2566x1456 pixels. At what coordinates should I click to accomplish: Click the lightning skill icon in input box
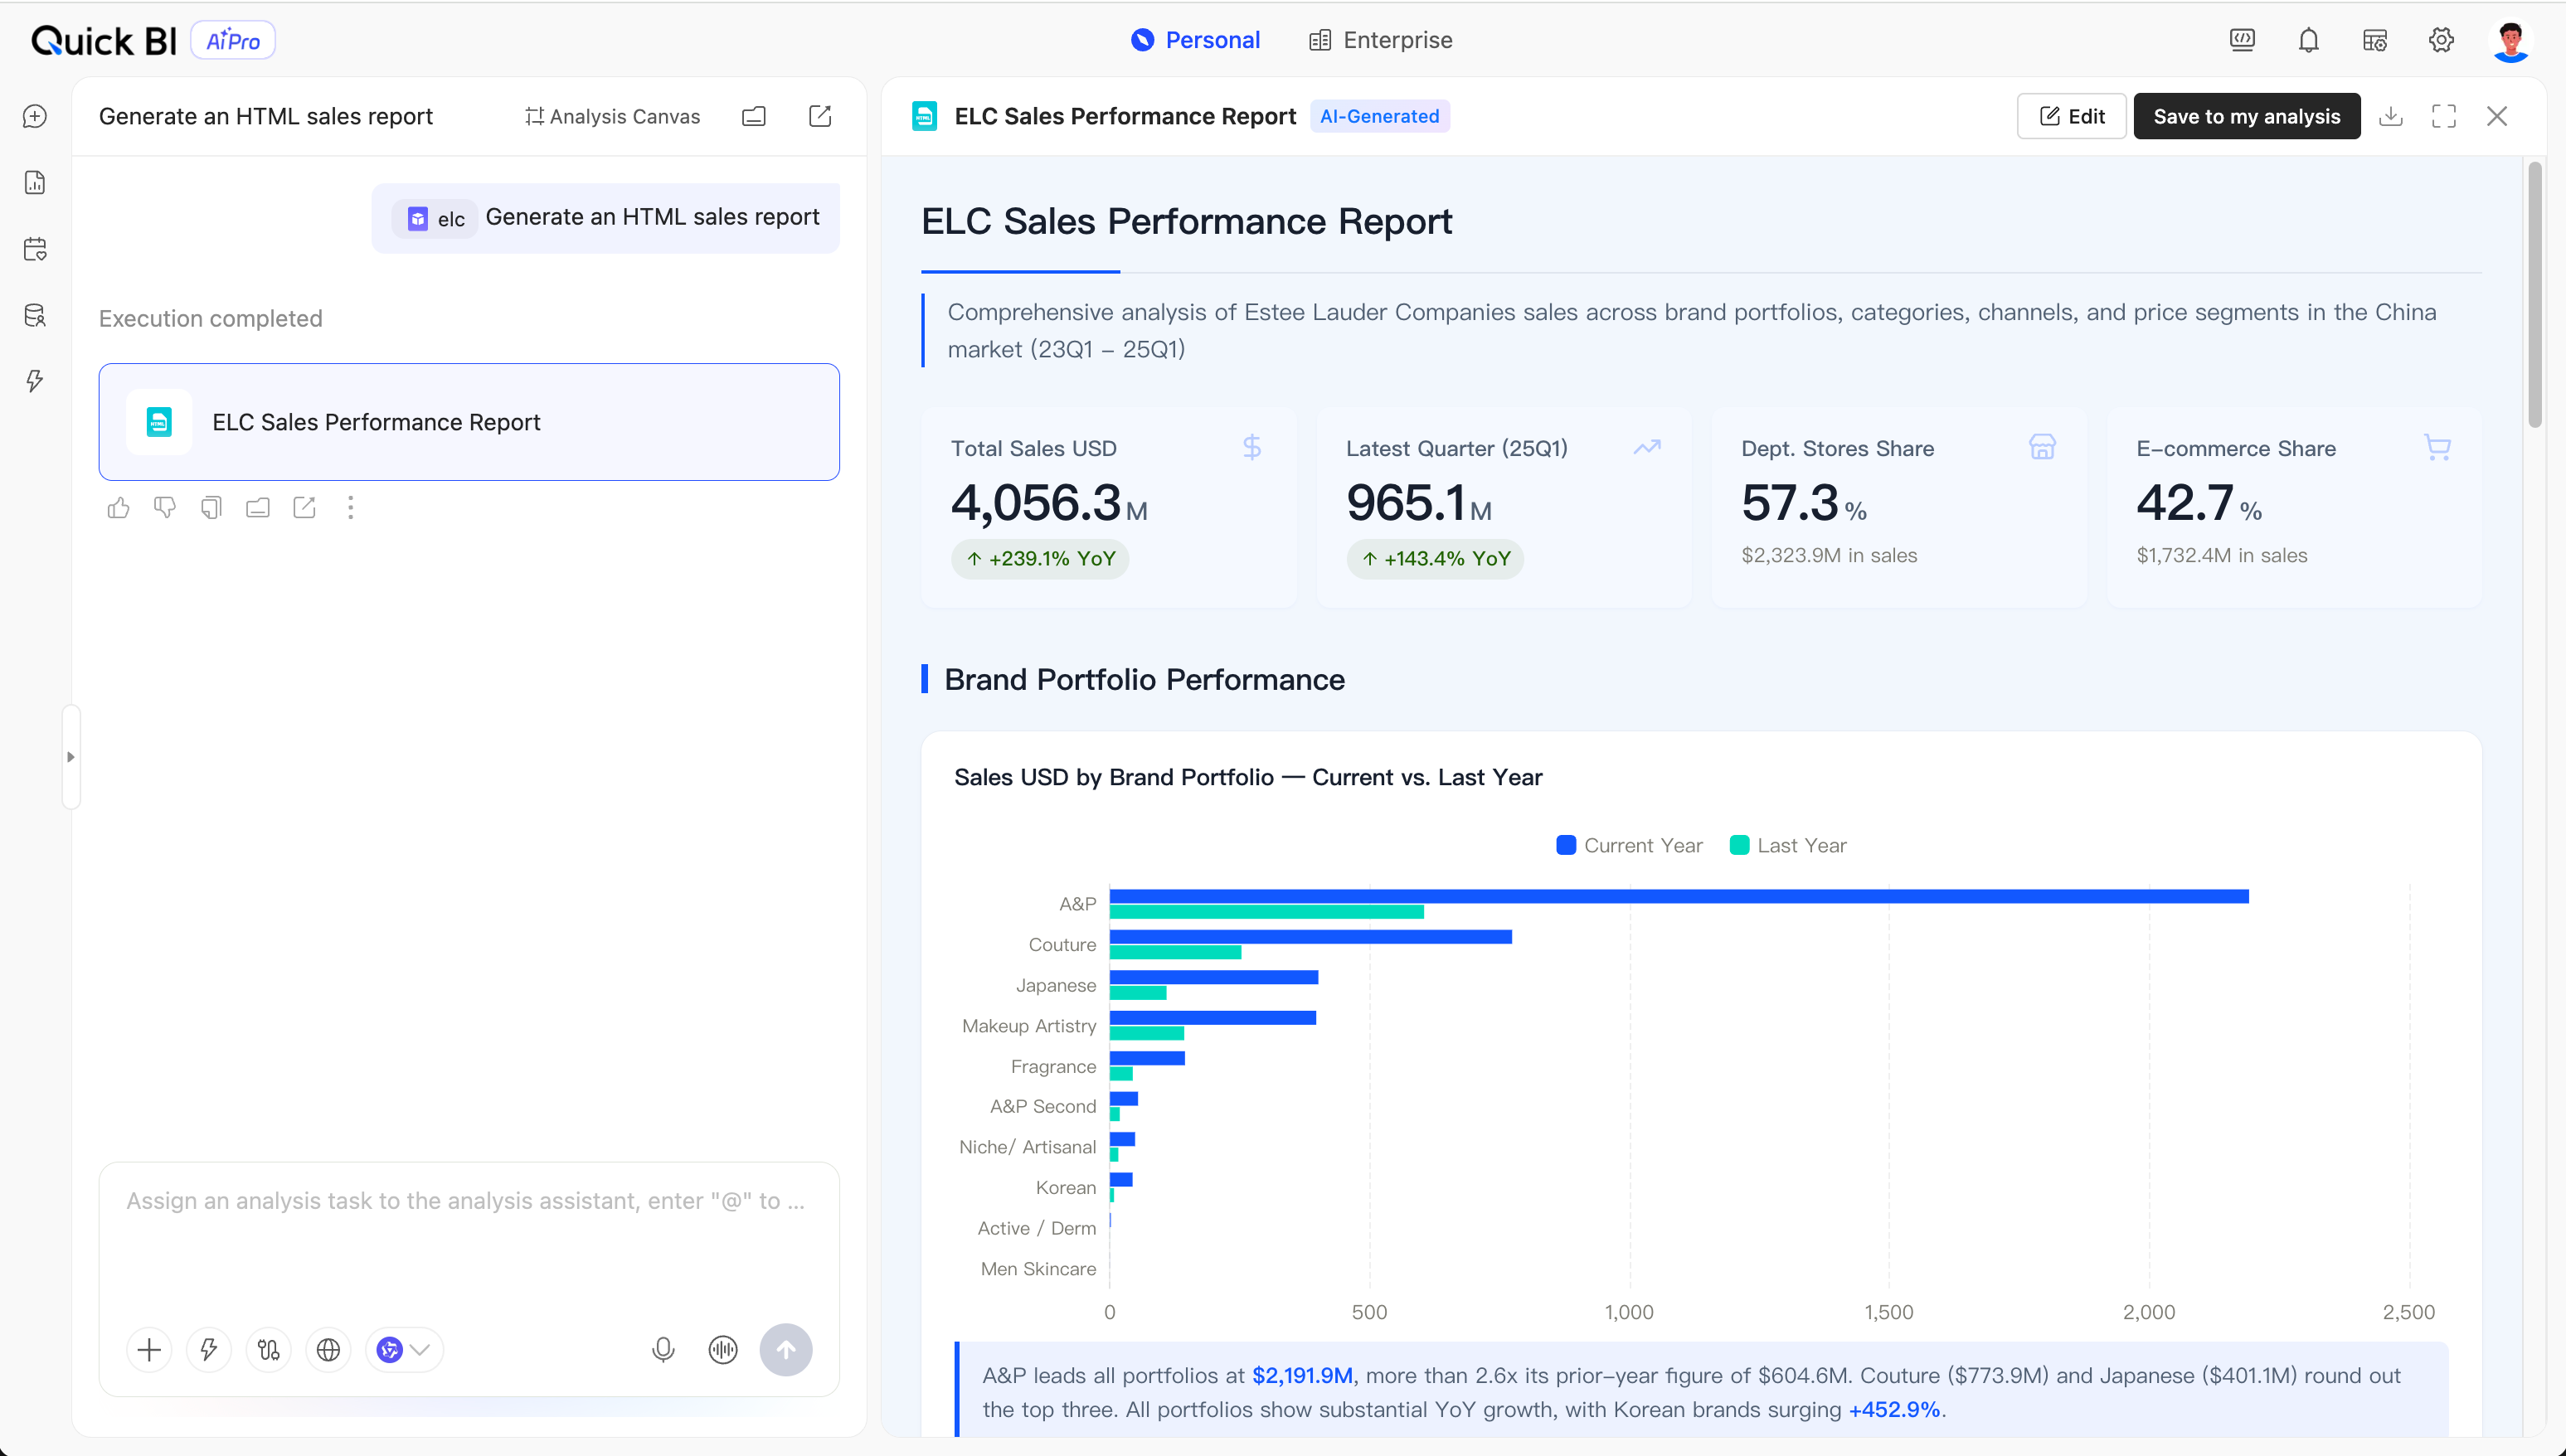pos(209,1350)
